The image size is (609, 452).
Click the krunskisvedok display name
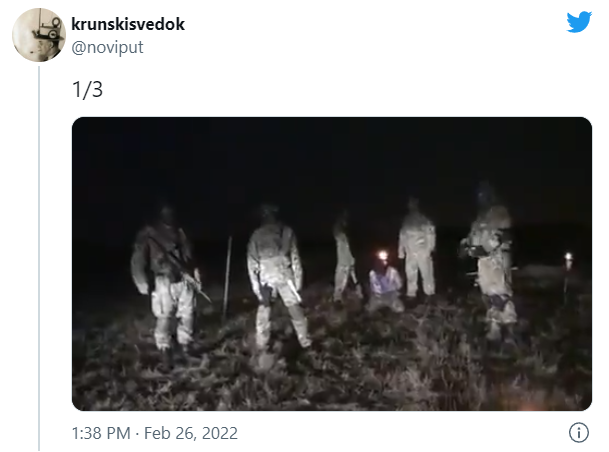click(128, 24)
